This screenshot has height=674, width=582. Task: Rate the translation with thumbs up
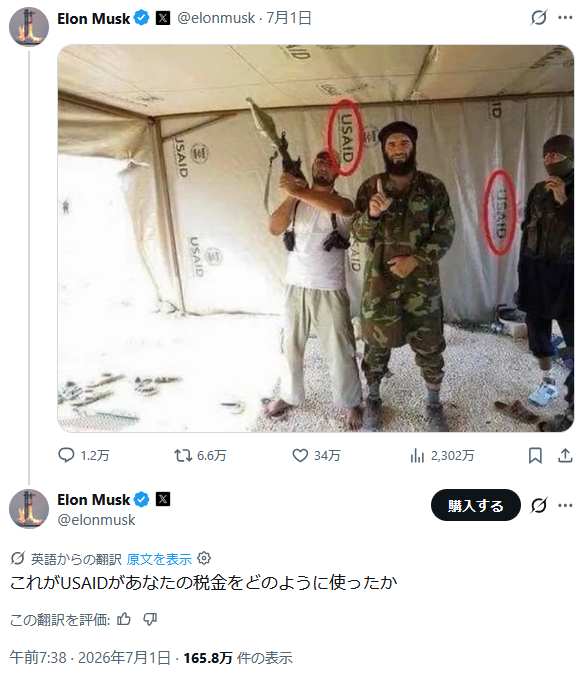coord(124,619)
